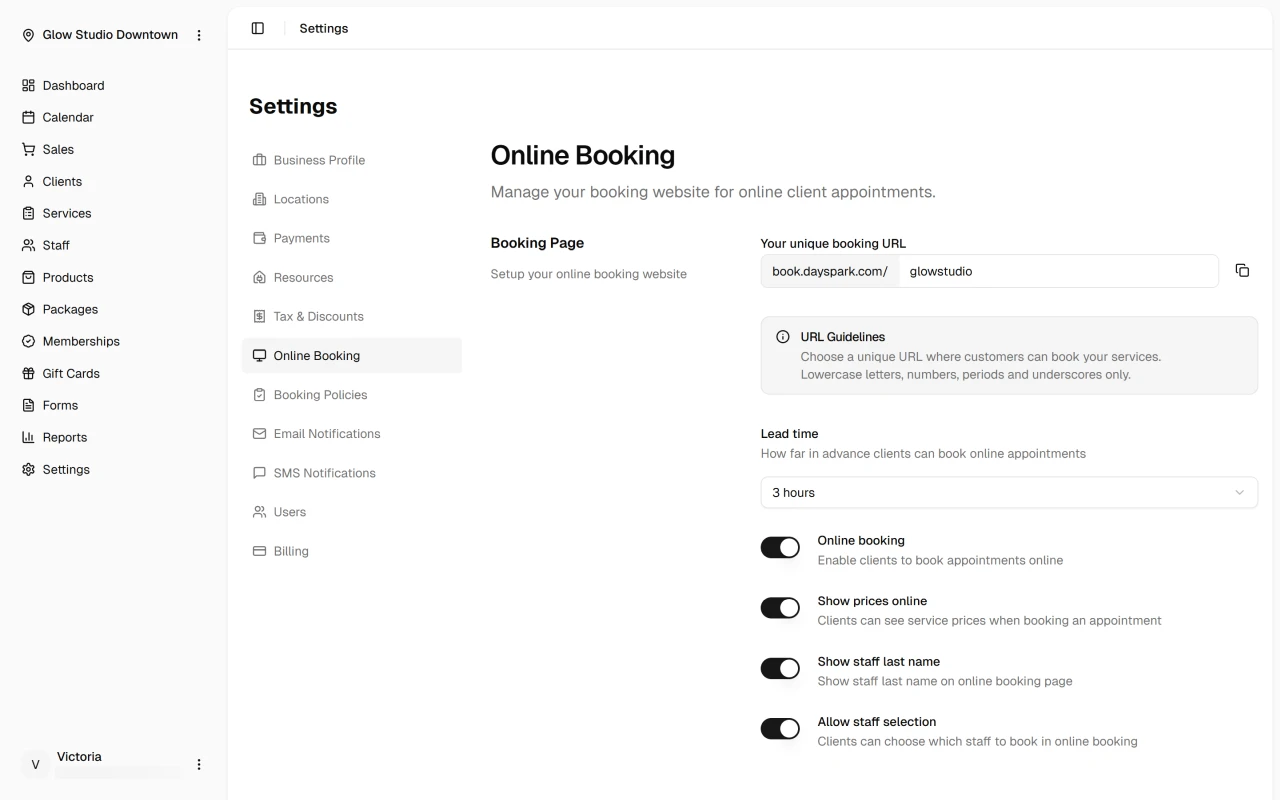
Task: Click the Glow Studio Downtown location name
Action: coord(110,35)
